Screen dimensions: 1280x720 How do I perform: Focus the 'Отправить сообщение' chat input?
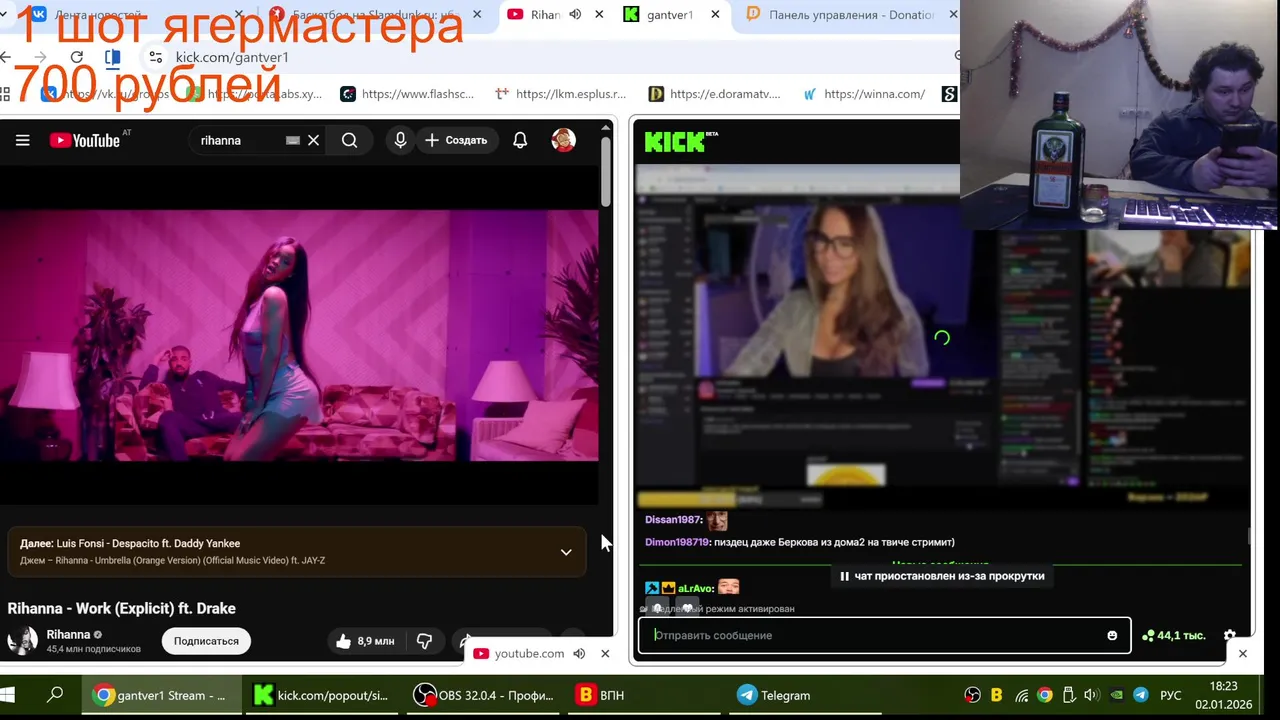884,635
